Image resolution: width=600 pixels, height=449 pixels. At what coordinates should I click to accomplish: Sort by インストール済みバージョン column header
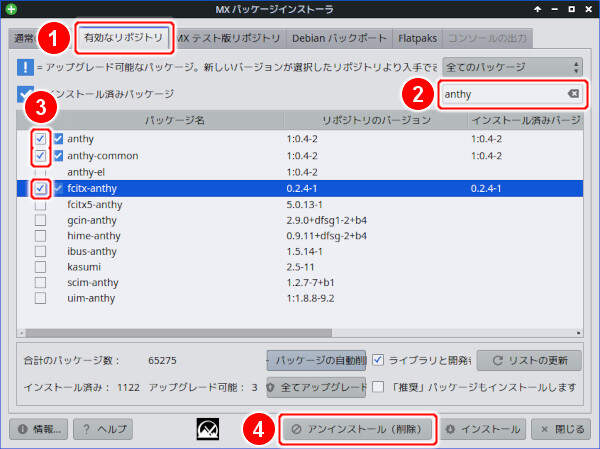click(526, 120)
